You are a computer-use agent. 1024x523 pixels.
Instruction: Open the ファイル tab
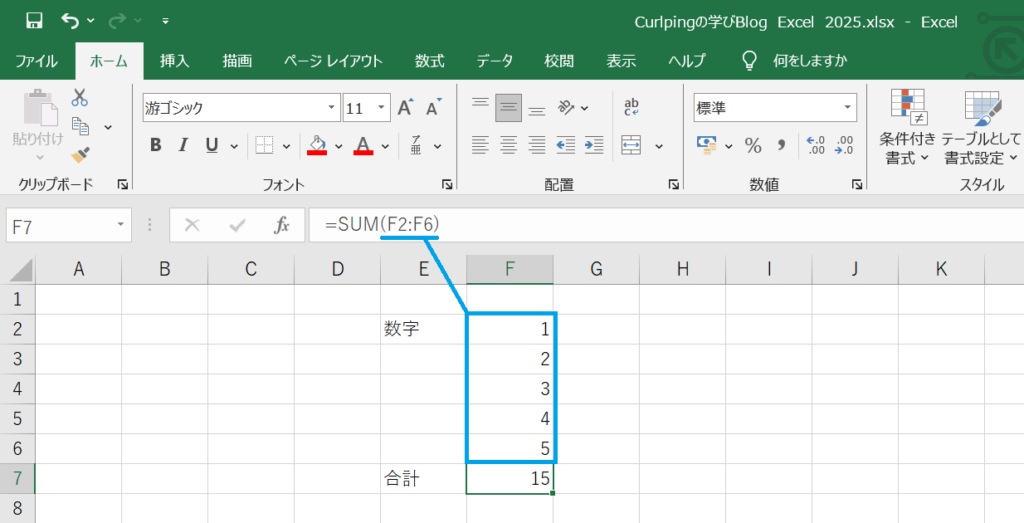pos(36,61)
